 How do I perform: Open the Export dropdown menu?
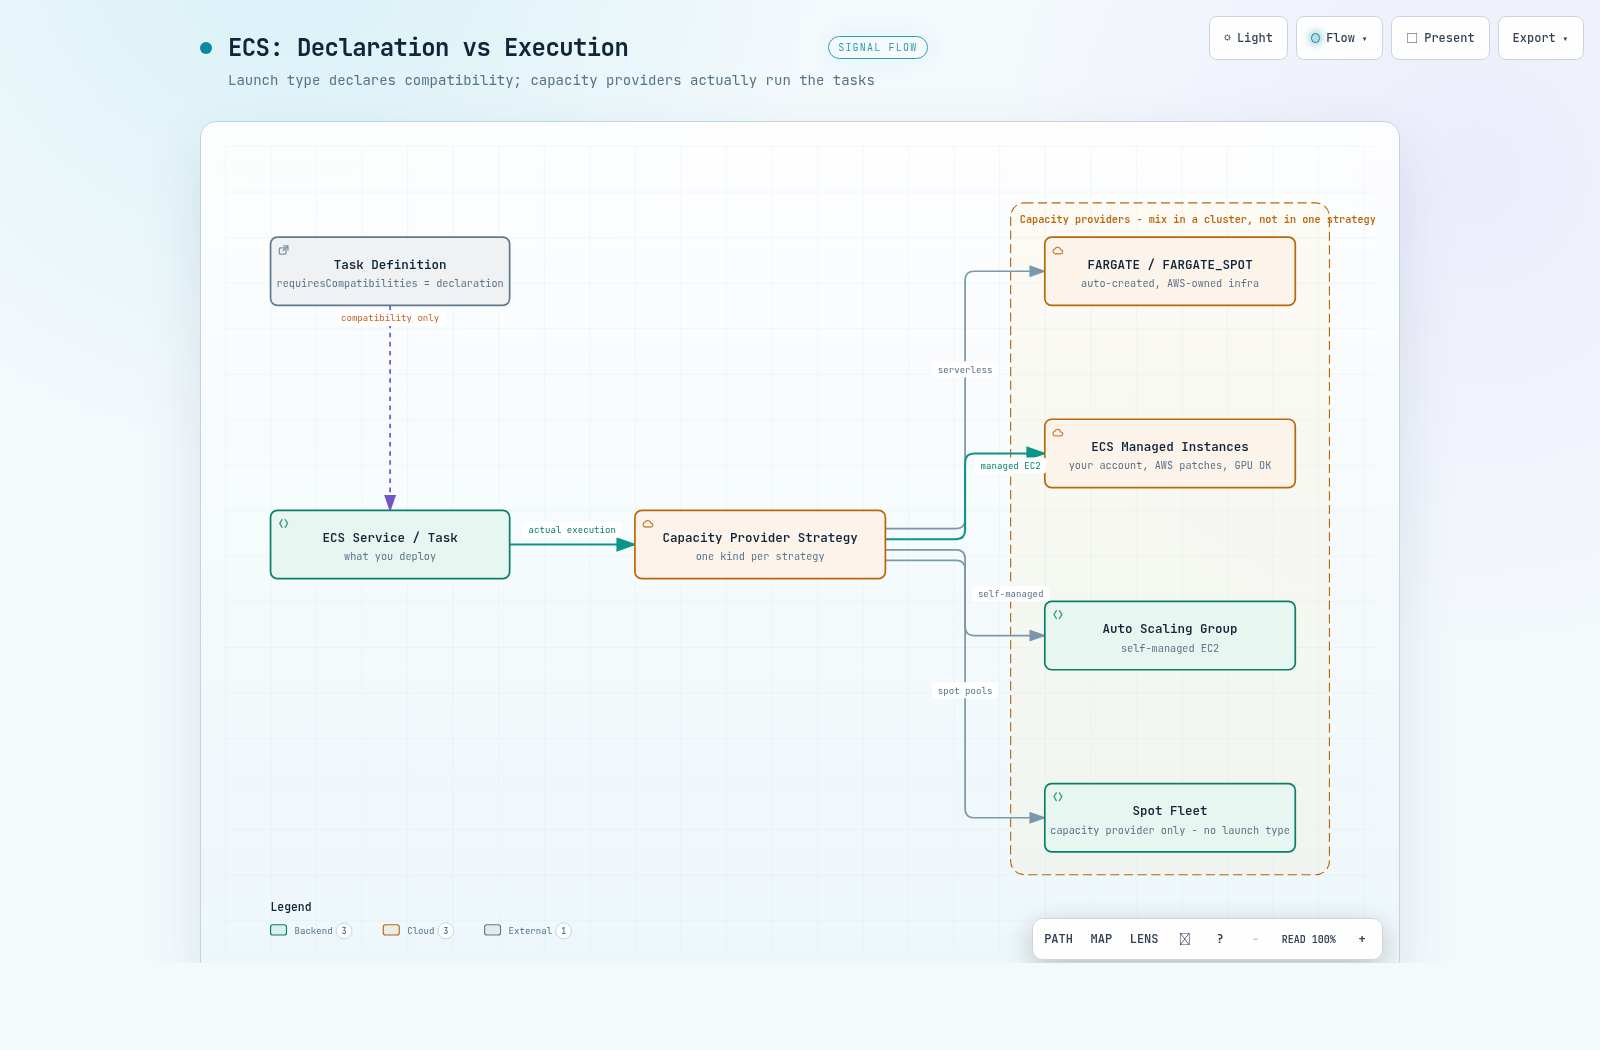coord(1540,38)
